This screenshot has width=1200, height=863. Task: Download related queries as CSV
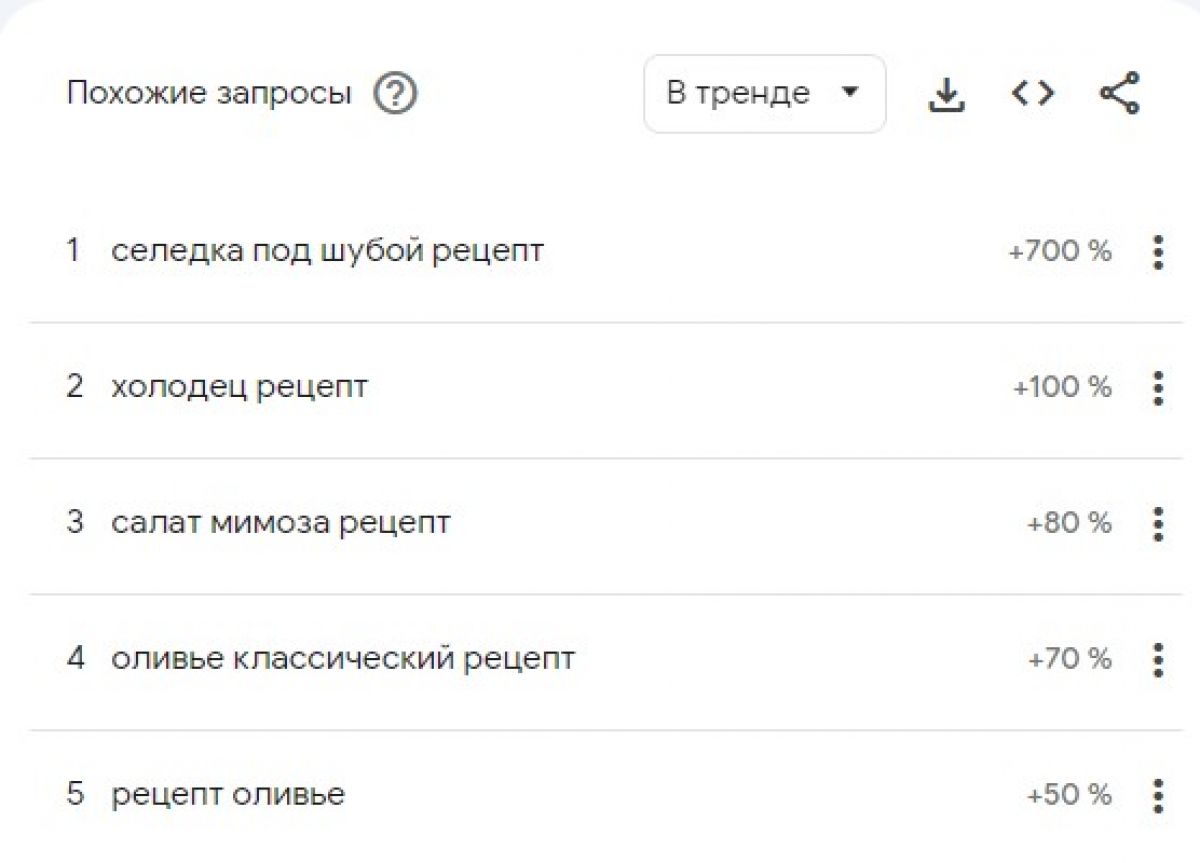[x=946, y=95]
